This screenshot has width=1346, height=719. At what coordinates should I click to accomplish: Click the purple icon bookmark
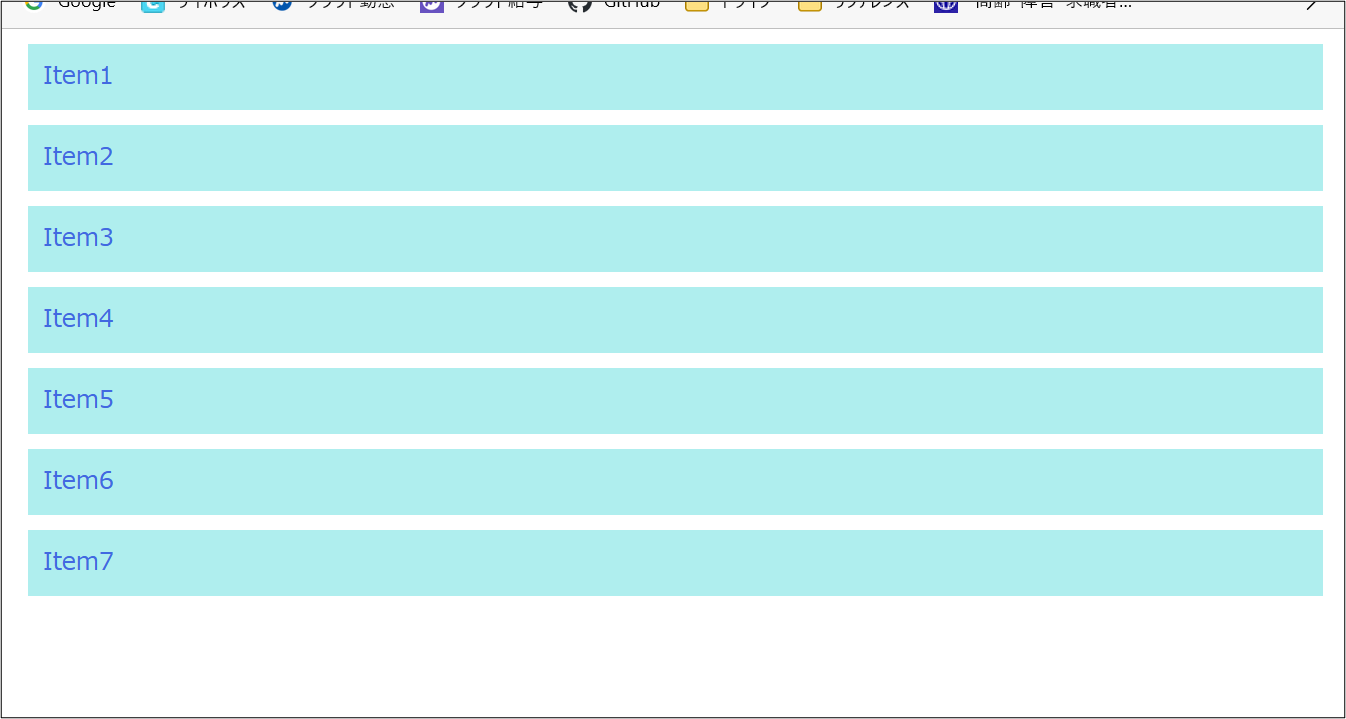(x=431, y=5)
